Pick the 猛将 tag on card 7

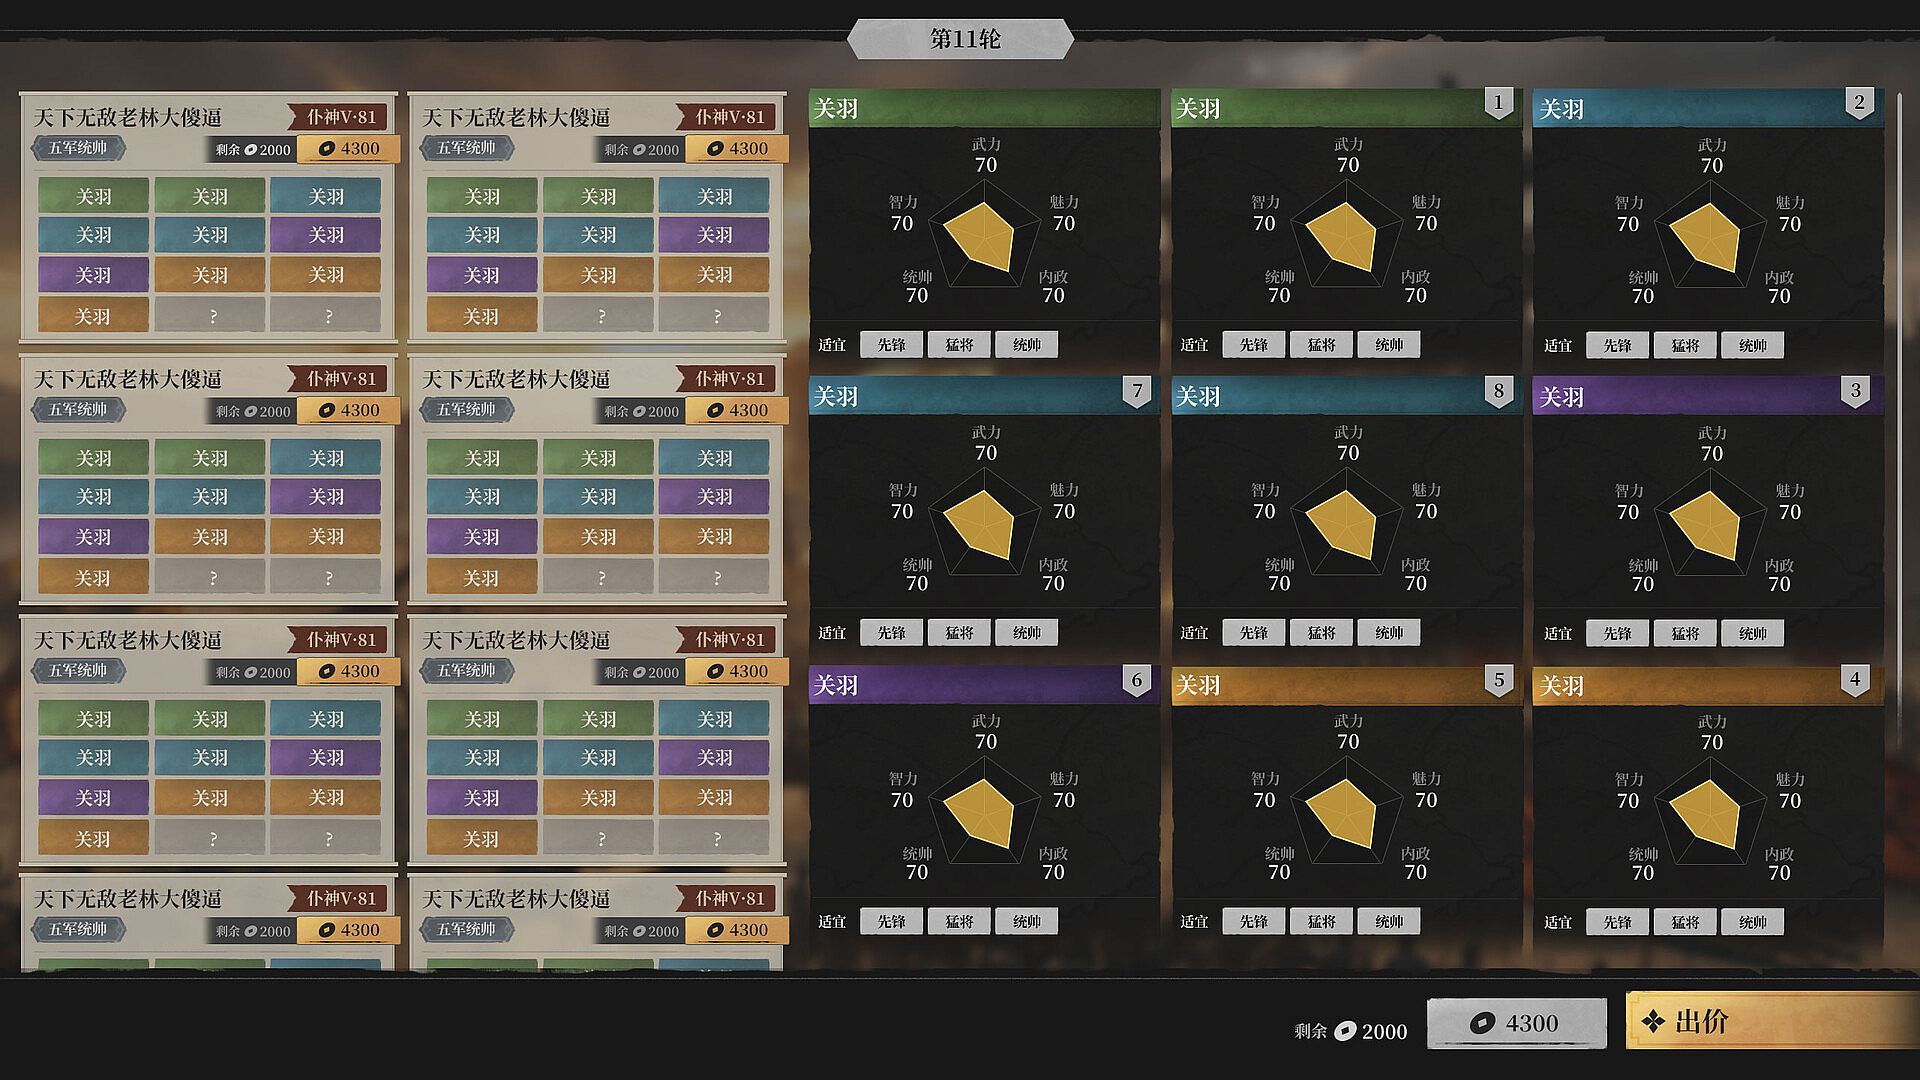[959, 632]
